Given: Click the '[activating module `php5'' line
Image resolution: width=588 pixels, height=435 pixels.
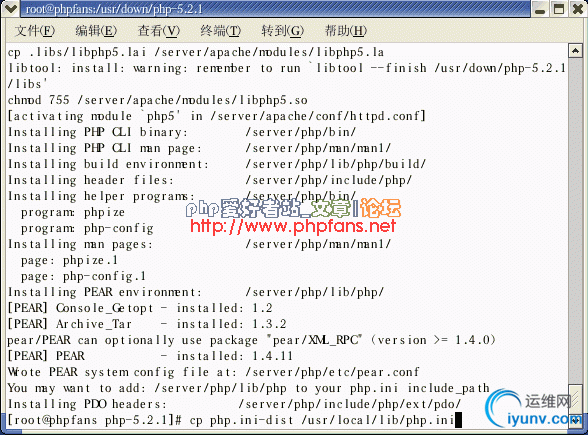Looking at the screenshot, I should pyautogui.click(x=217, y=116).
